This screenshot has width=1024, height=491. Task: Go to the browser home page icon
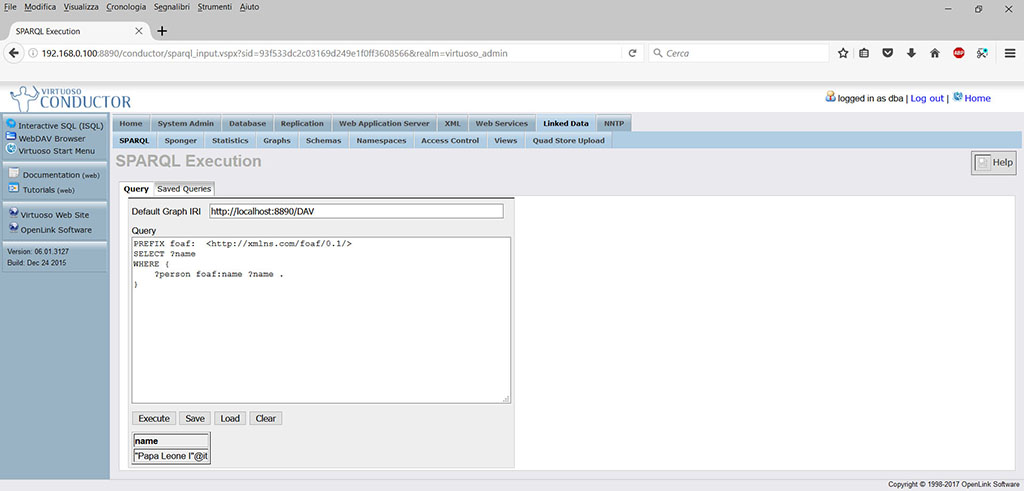[935, 54]
